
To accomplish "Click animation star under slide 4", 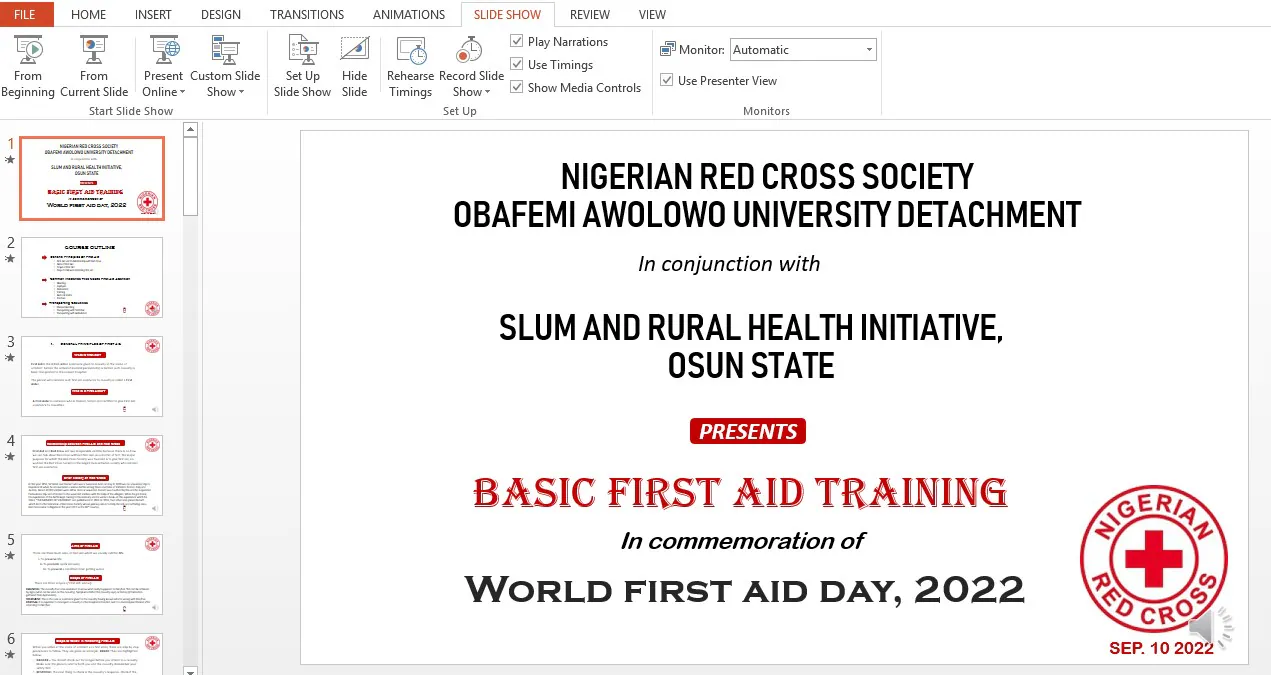I will pyautogui.click(x=10, y=457).
